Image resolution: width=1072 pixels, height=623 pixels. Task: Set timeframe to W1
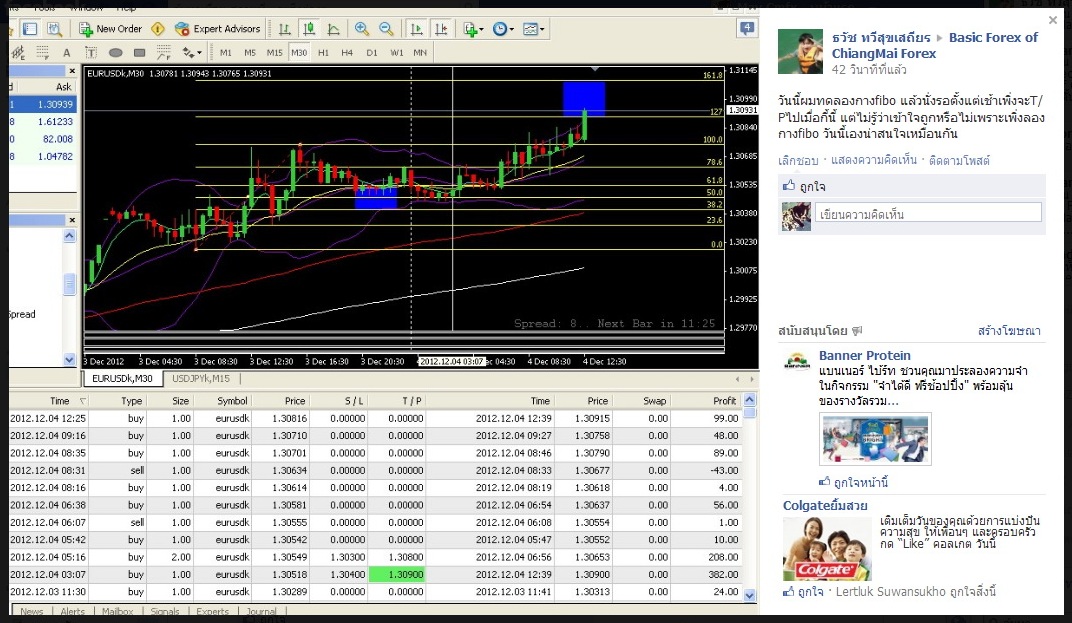coord(397,53)
